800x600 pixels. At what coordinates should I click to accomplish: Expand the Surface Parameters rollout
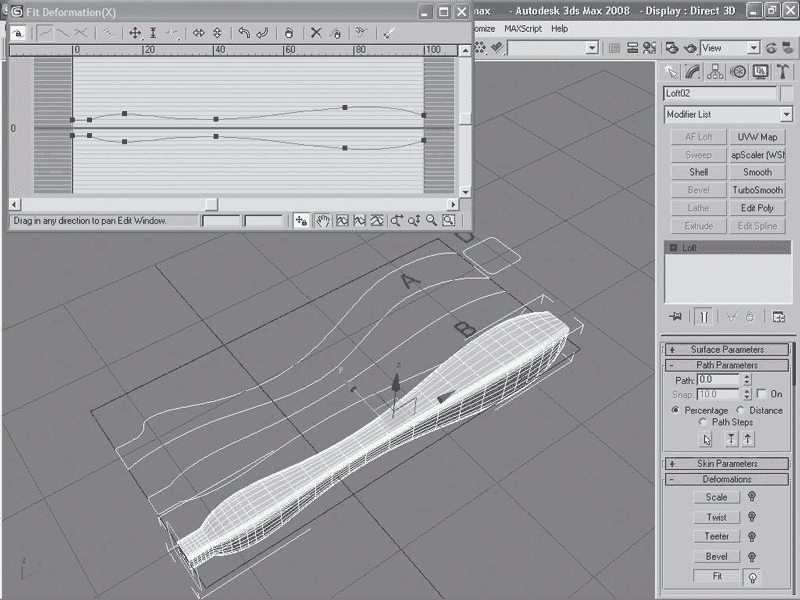[x=729, y=349]
